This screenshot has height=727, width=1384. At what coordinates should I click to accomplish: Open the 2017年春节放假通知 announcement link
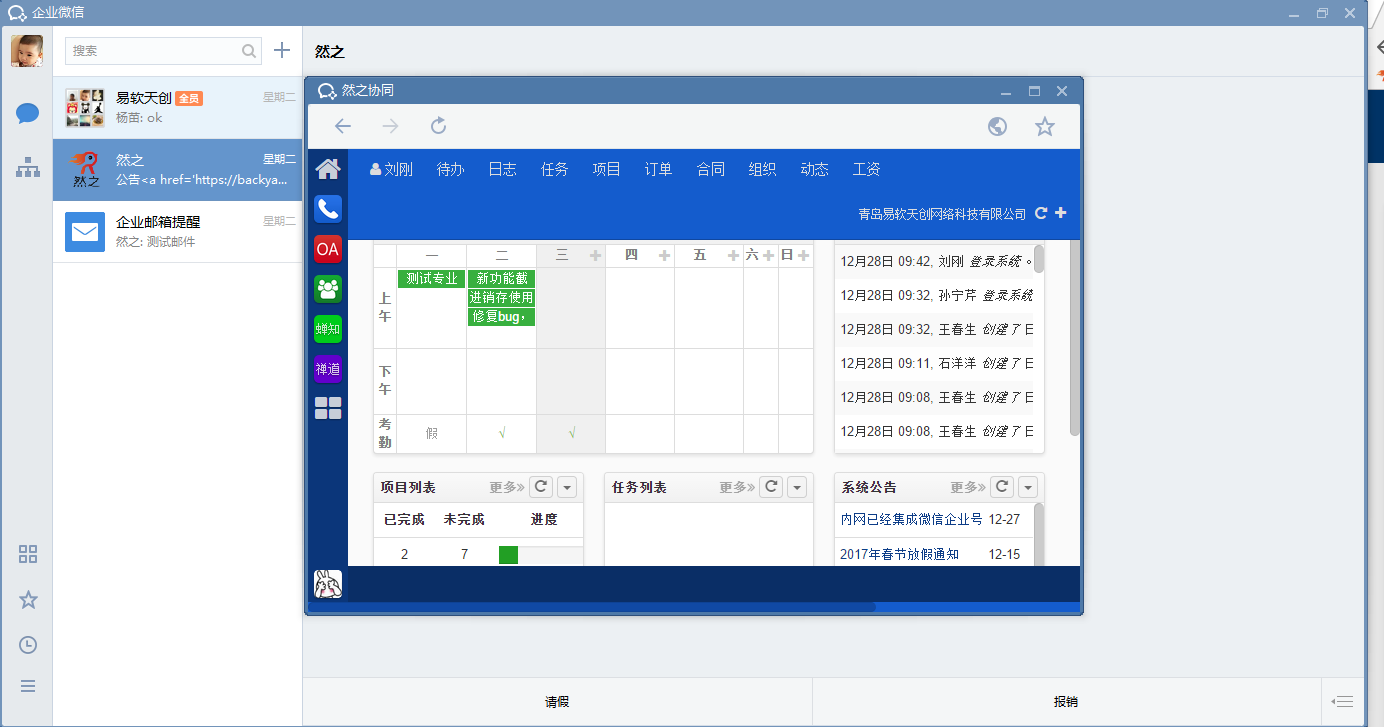tap(899, 554)
